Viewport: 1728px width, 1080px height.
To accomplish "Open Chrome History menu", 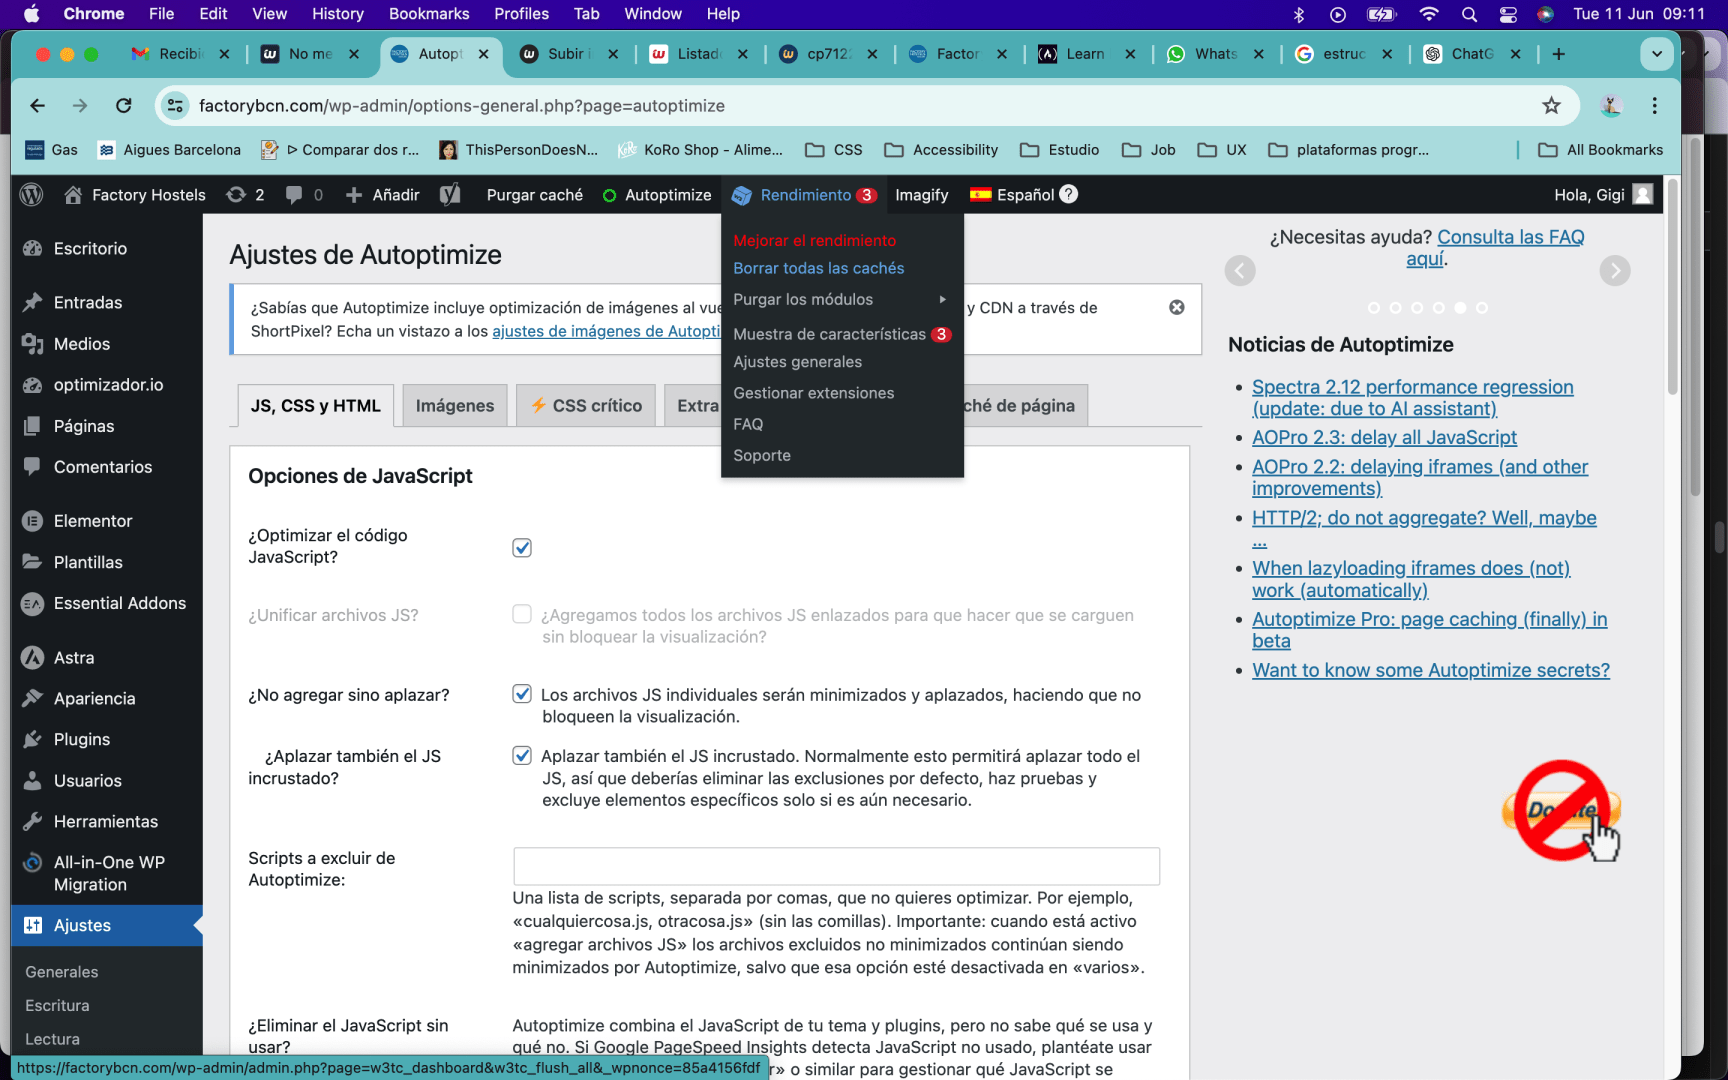I will [337, 14].
